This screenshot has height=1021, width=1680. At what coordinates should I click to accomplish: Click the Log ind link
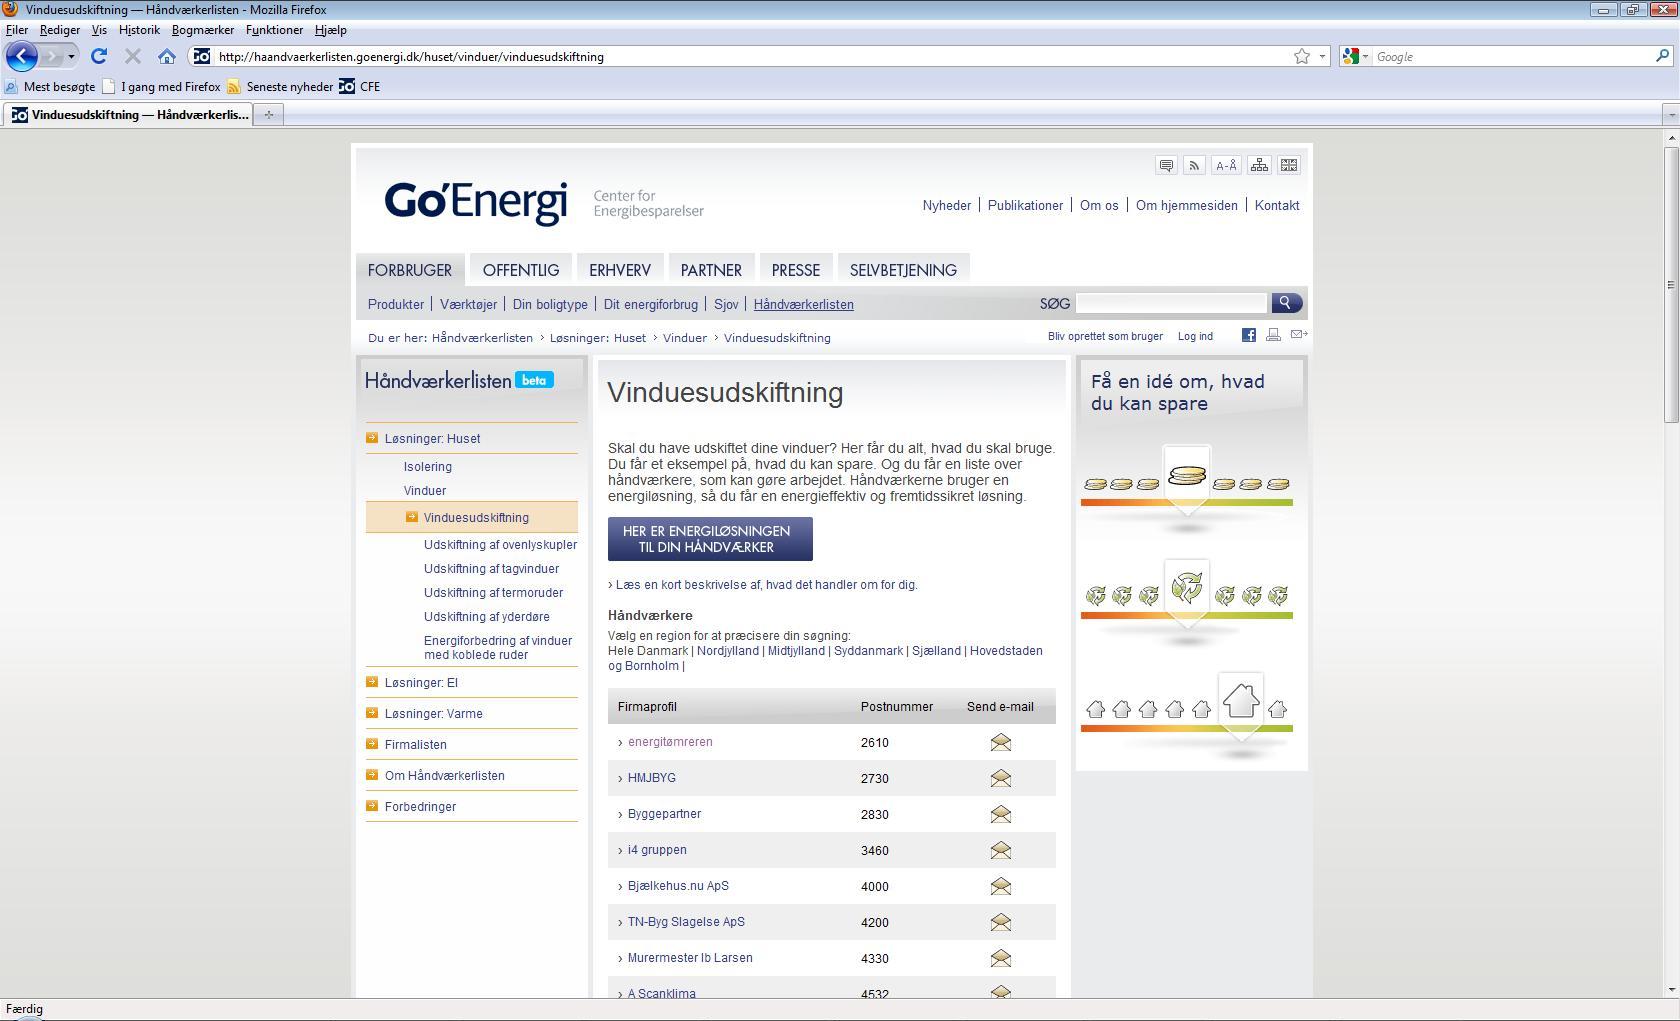[x=1195, y=337]
